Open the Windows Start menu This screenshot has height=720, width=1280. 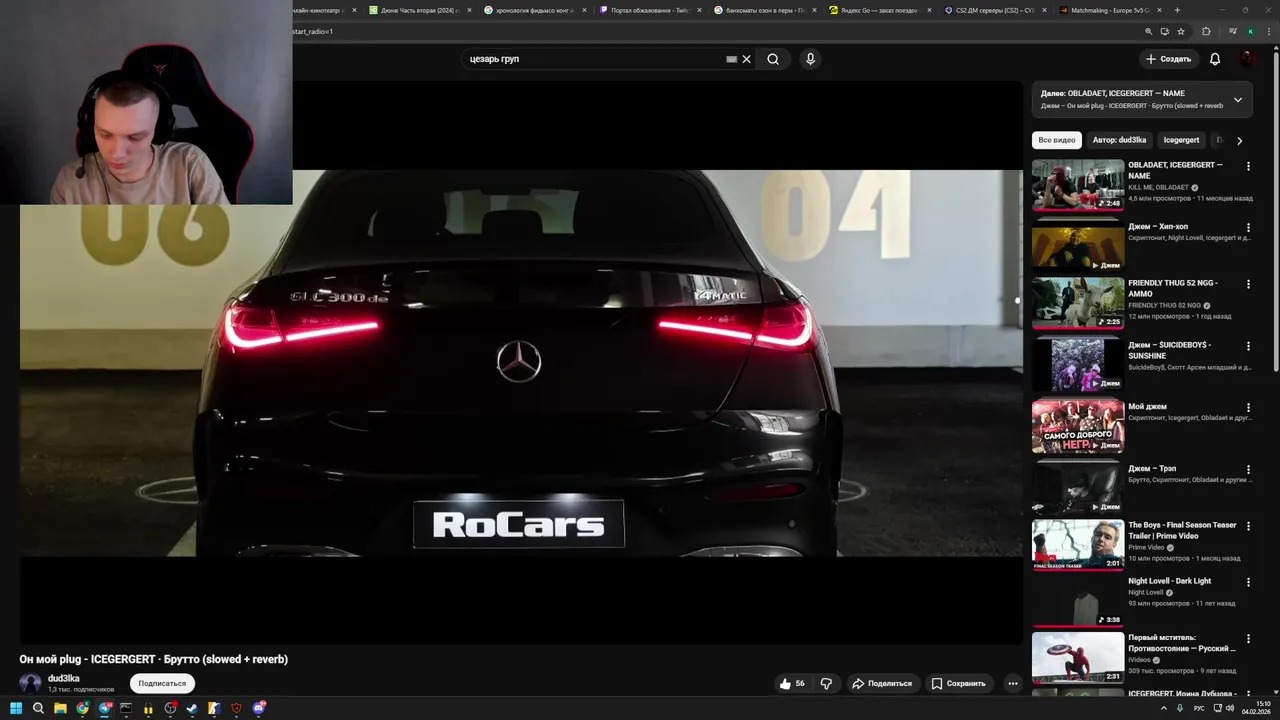point(16,708)
